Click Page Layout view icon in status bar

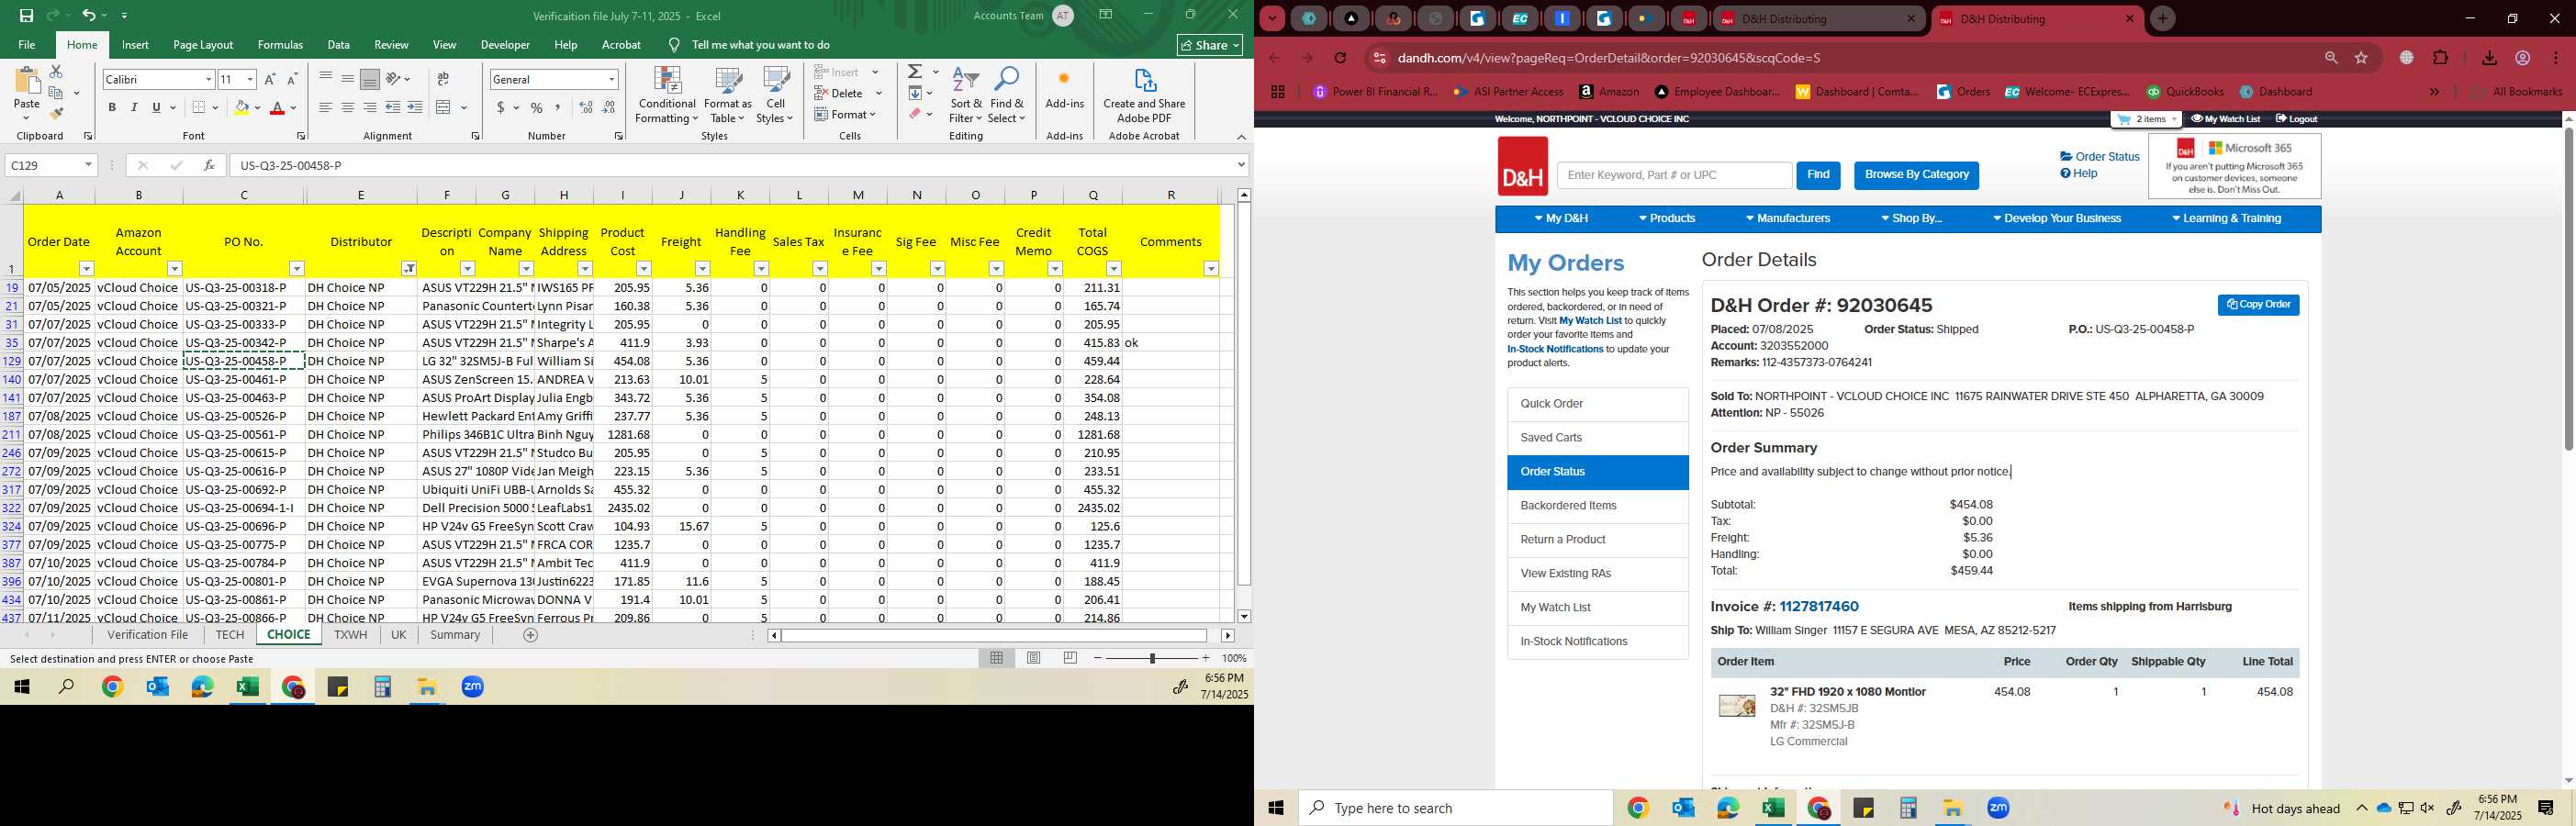(x=1034, y=658)
